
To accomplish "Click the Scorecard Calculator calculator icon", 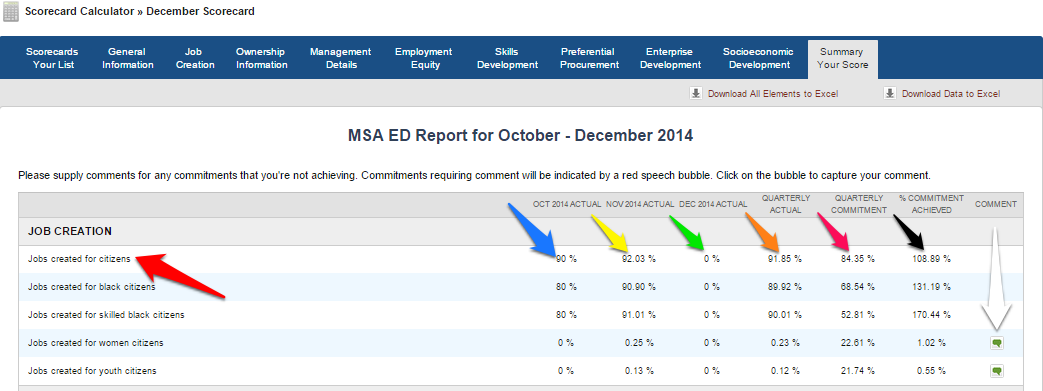I will (11, 12).
